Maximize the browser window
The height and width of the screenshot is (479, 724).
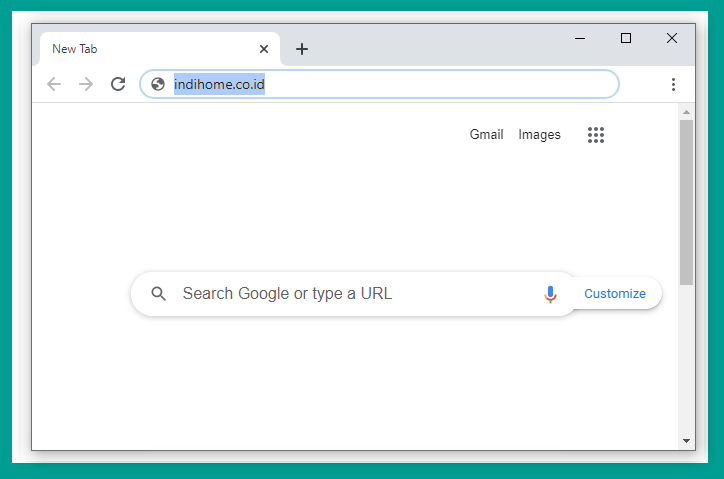coord(626,38)
